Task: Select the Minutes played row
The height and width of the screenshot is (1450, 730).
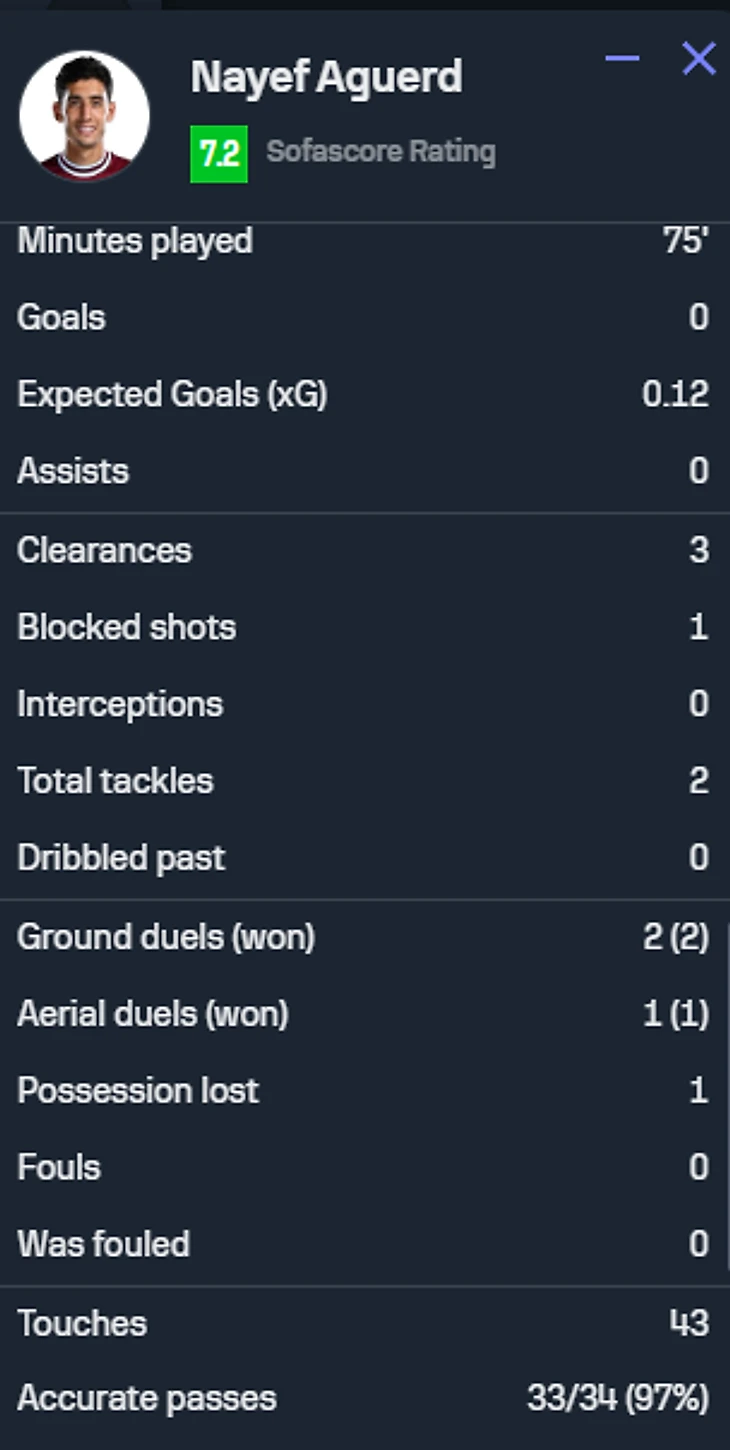Action: point(363,241)
